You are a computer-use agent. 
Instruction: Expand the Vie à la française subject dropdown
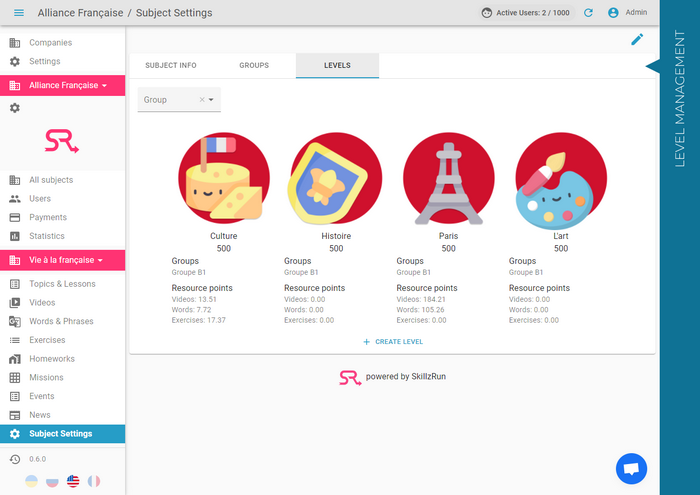(x=62, y=260)
